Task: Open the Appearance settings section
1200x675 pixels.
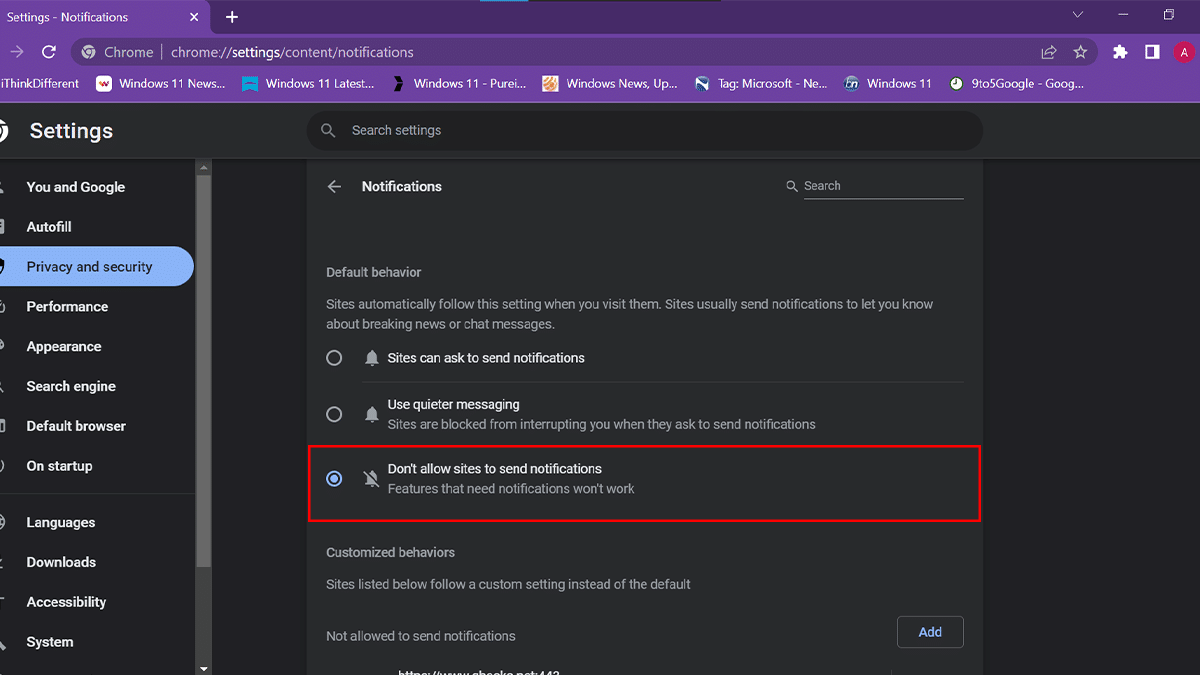Action: point(64,347)
